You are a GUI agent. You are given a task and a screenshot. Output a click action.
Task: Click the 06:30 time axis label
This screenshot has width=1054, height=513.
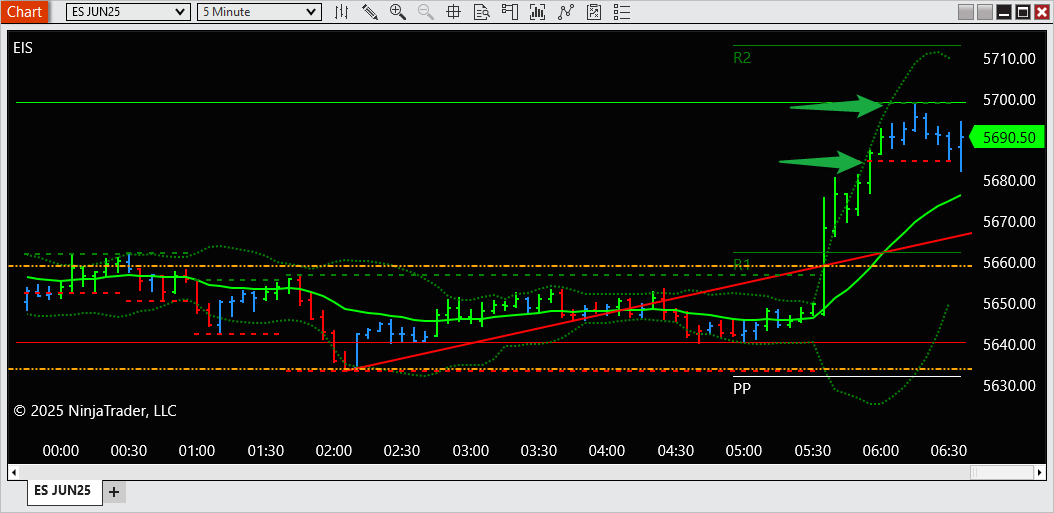coord(949,450)
